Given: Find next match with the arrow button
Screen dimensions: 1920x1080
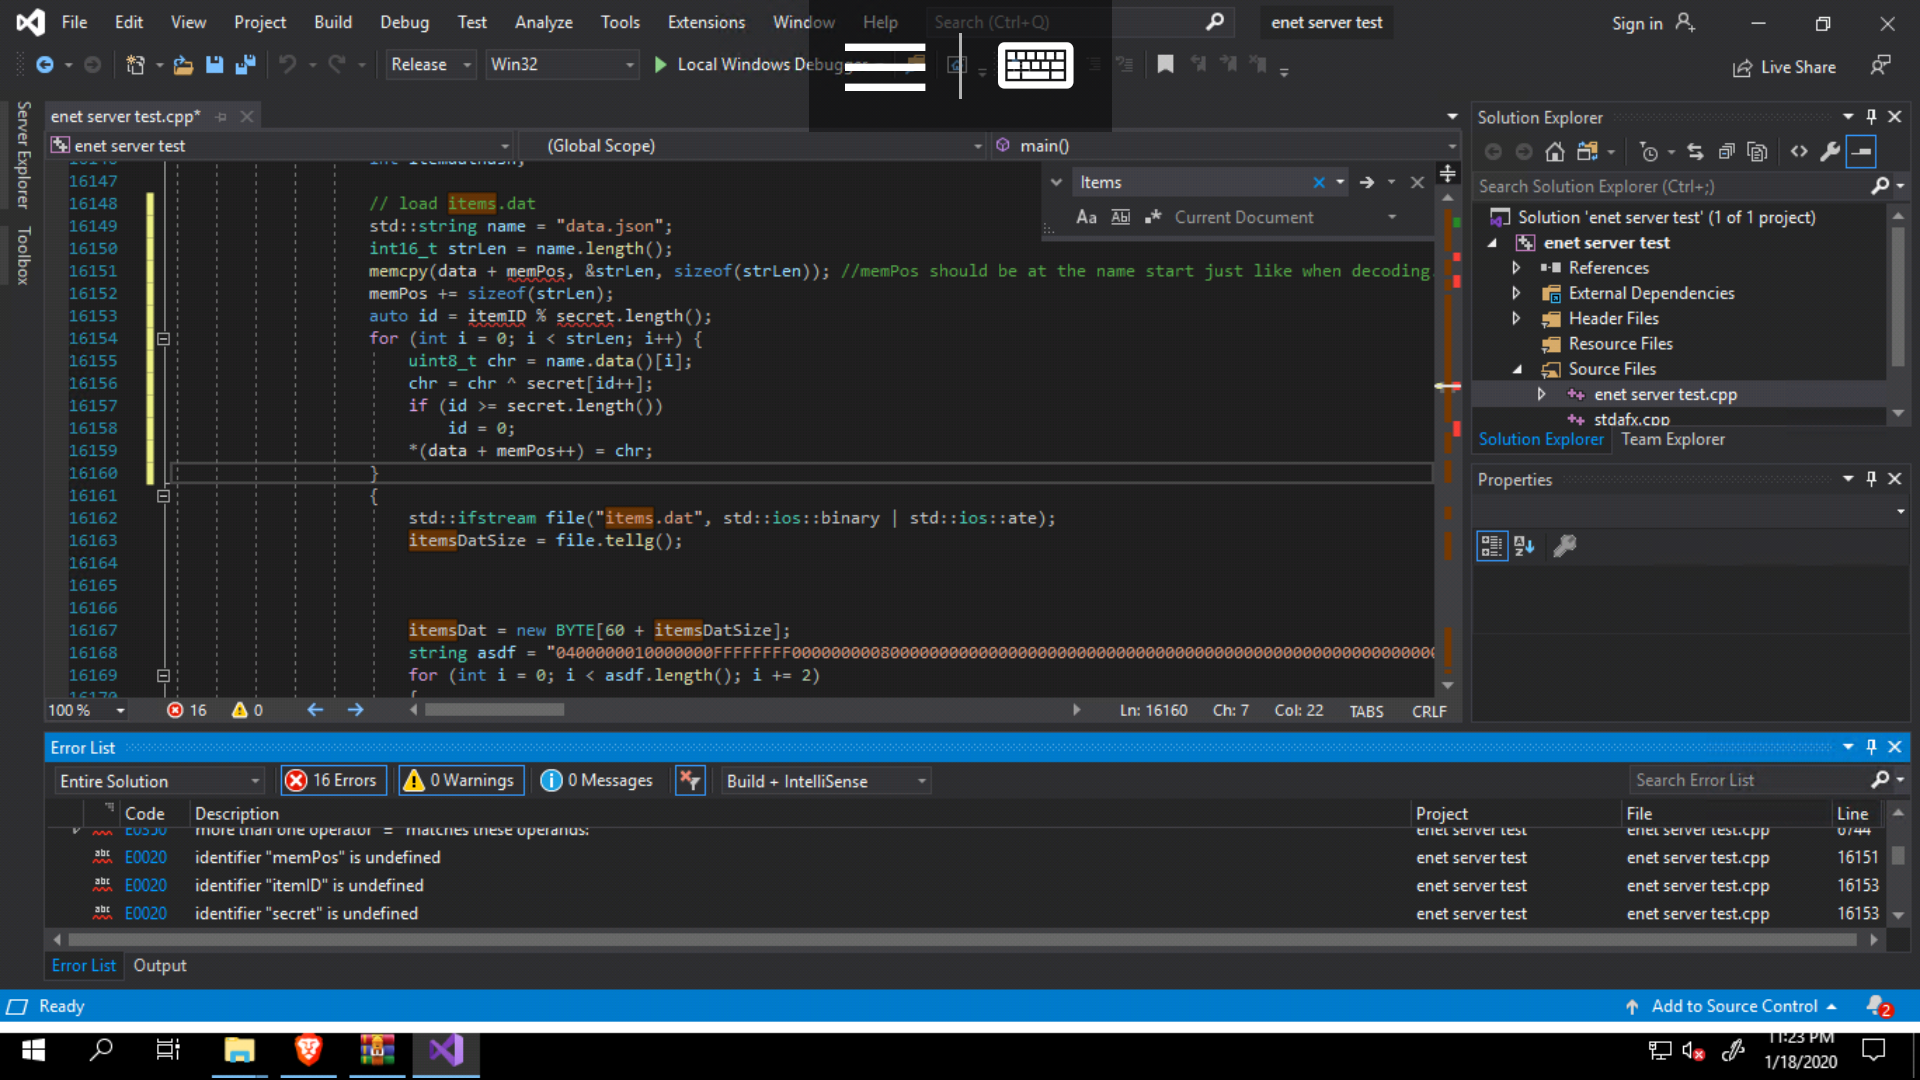Looking at the screenshot, I should (1367, 182).
